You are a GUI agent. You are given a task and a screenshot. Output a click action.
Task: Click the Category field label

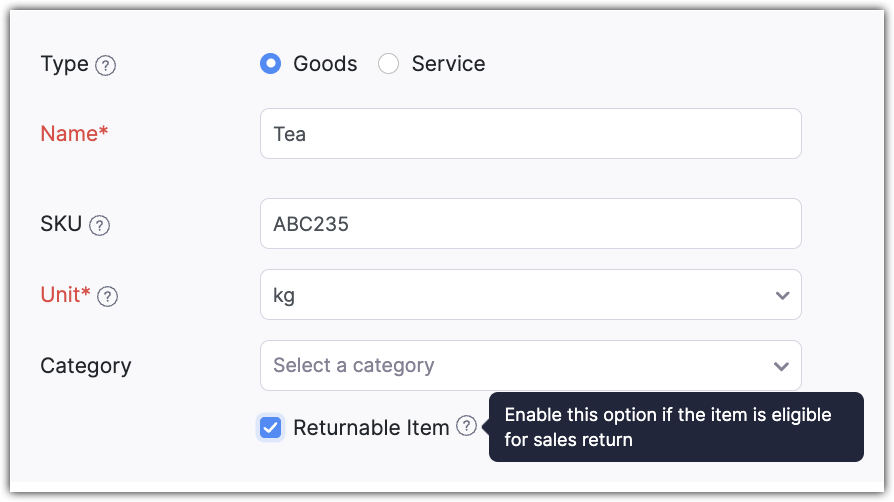pyautogui.click(x=86, y=366)
